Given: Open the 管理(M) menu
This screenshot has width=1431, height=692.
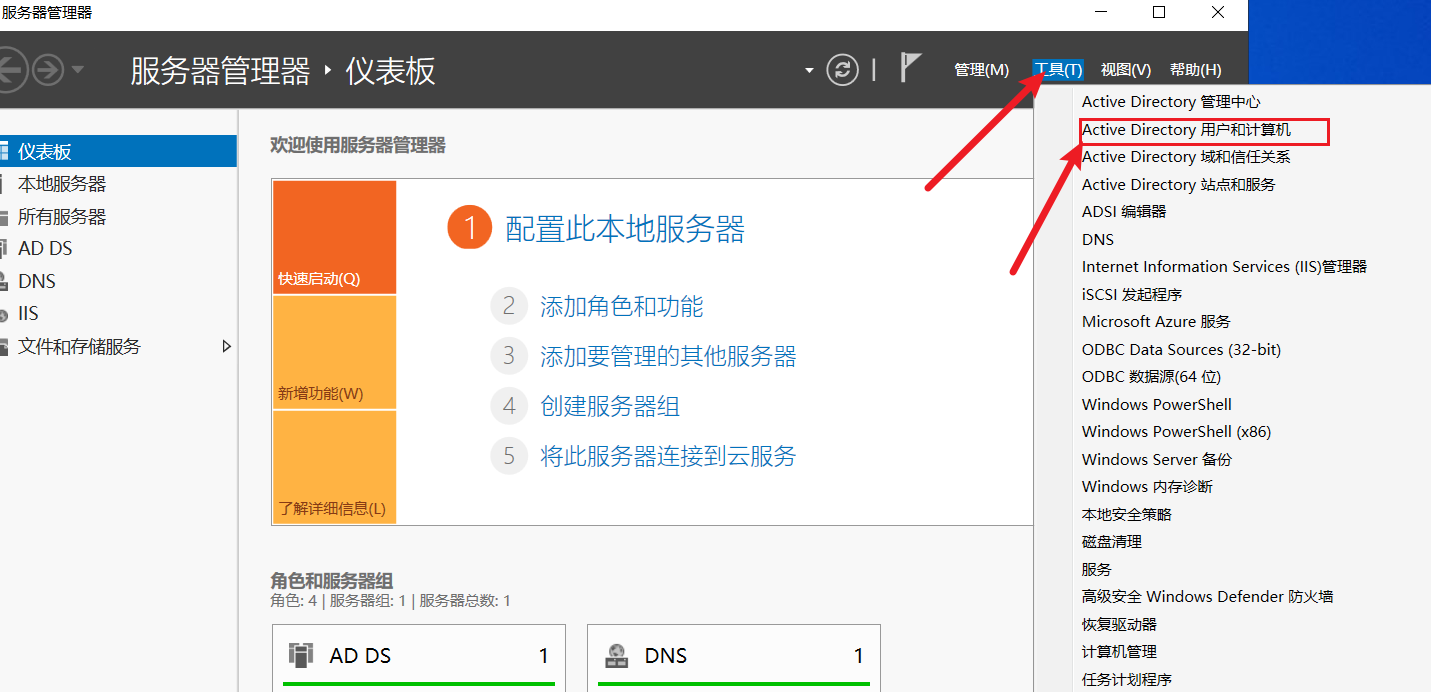Looking at the screenshot, I should [981, 70].
